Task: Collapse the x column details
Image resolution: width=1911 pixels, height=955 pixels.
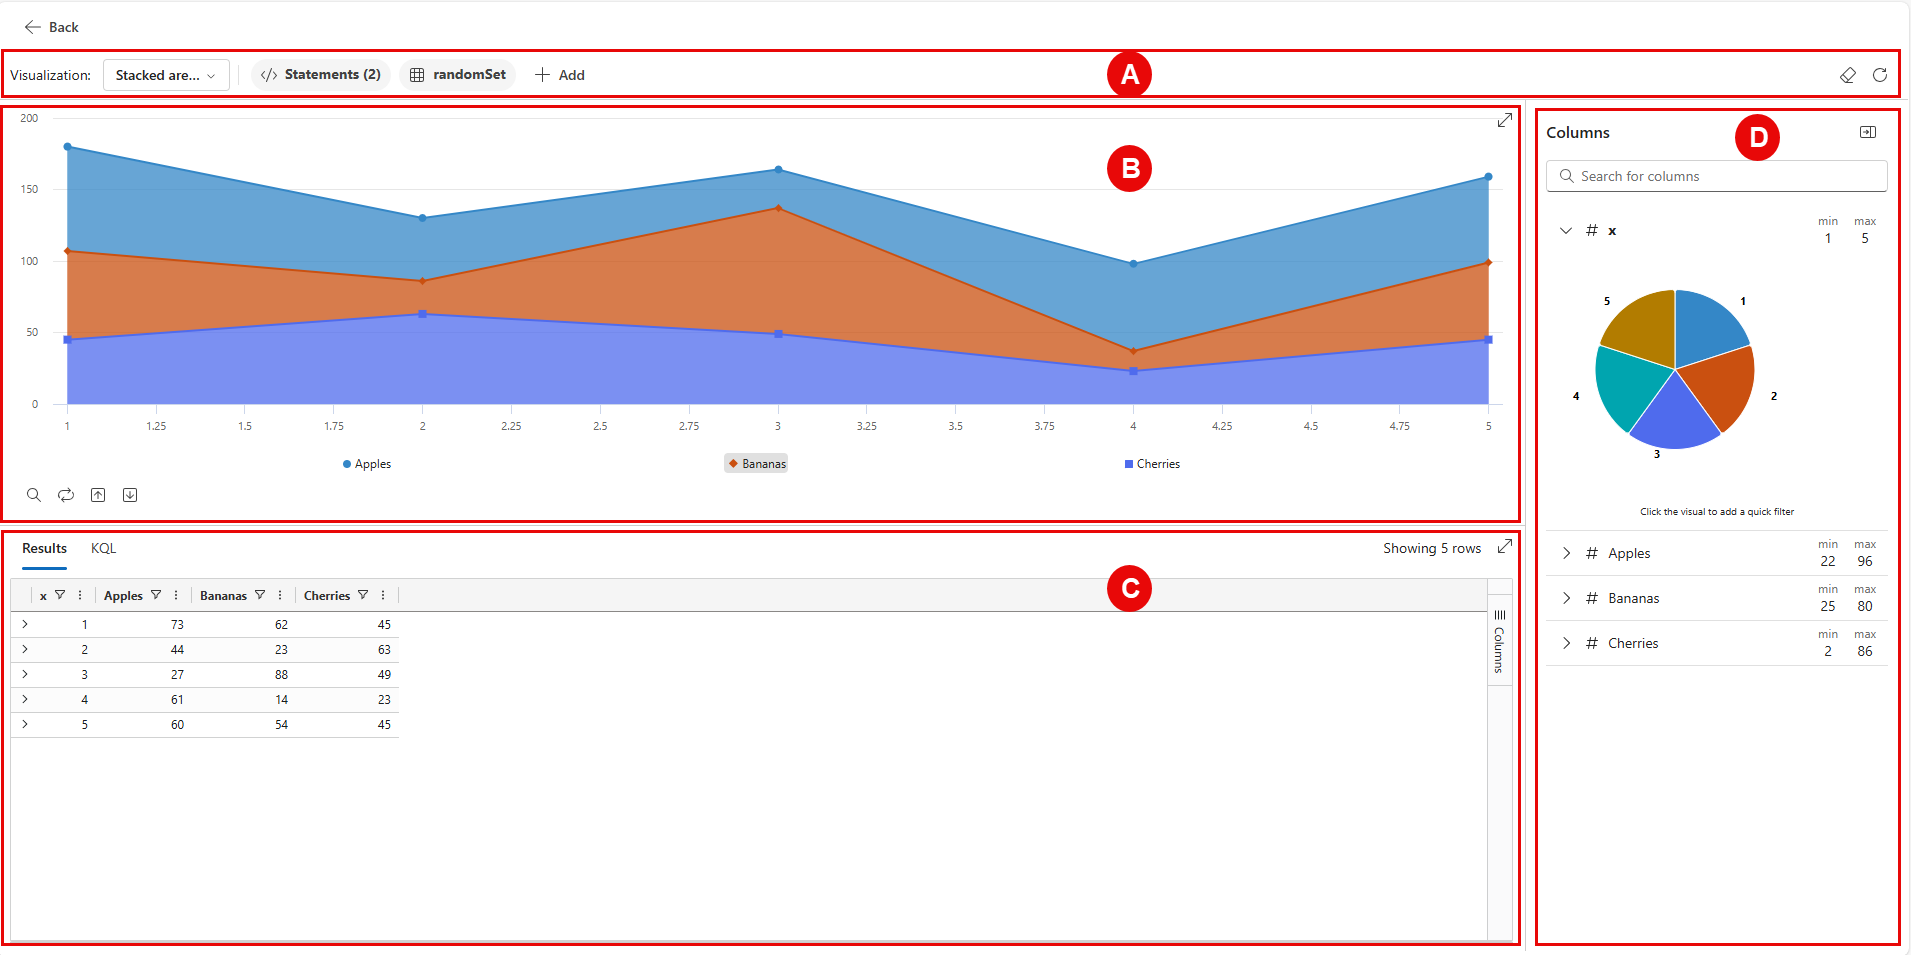Action: pos(1566,230)
